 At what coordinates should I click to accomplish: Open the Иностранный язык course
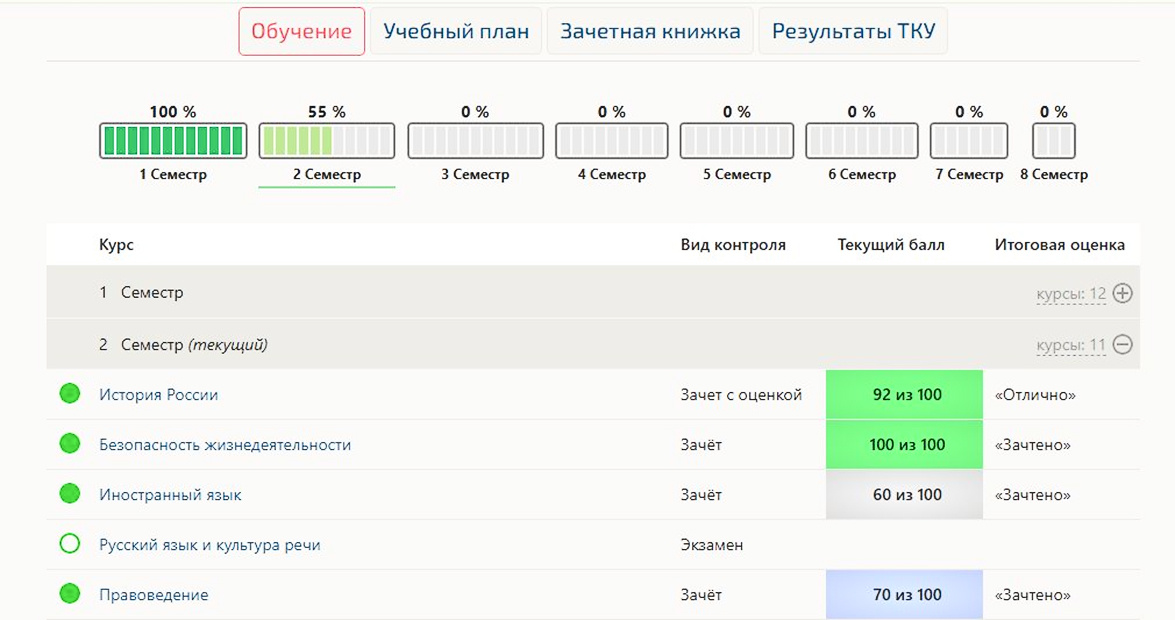pos(170,495)
